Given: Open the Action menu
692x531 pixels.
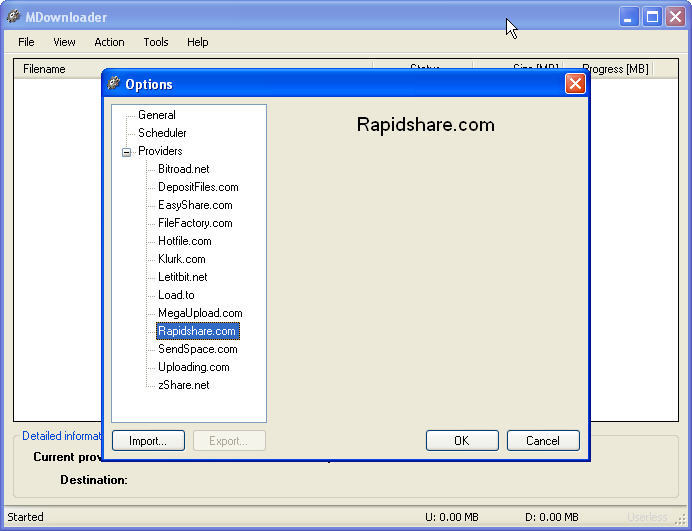Looking at the screenshot, I should (x=109, y=42).
